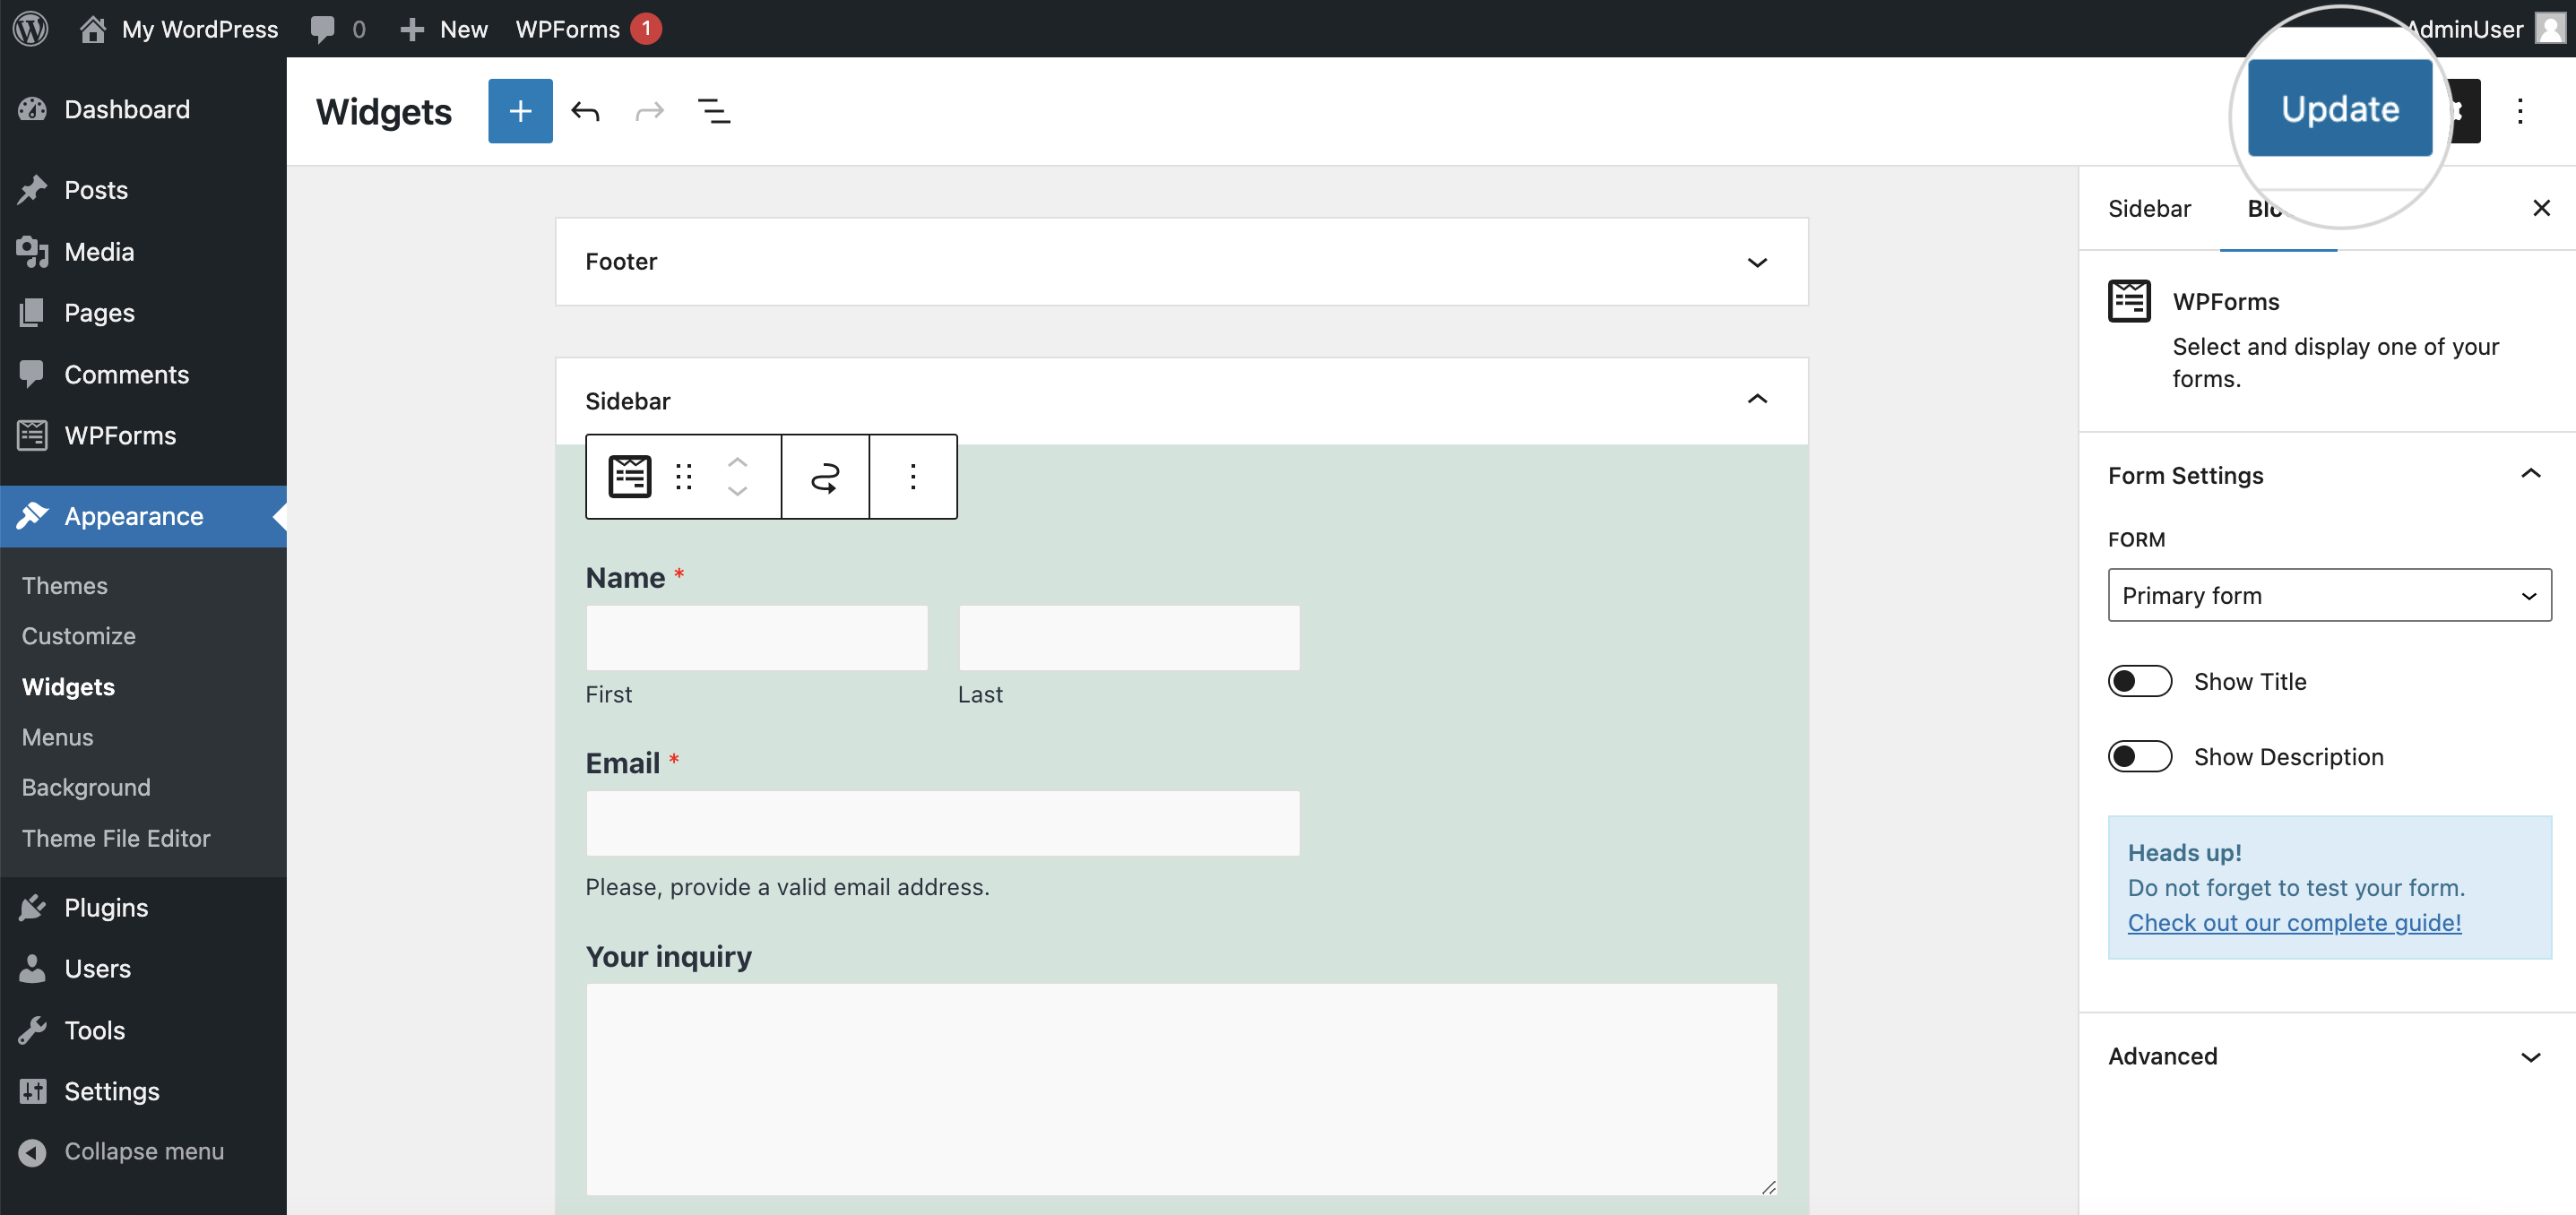Click the First name input field

(x=757, y=638)
